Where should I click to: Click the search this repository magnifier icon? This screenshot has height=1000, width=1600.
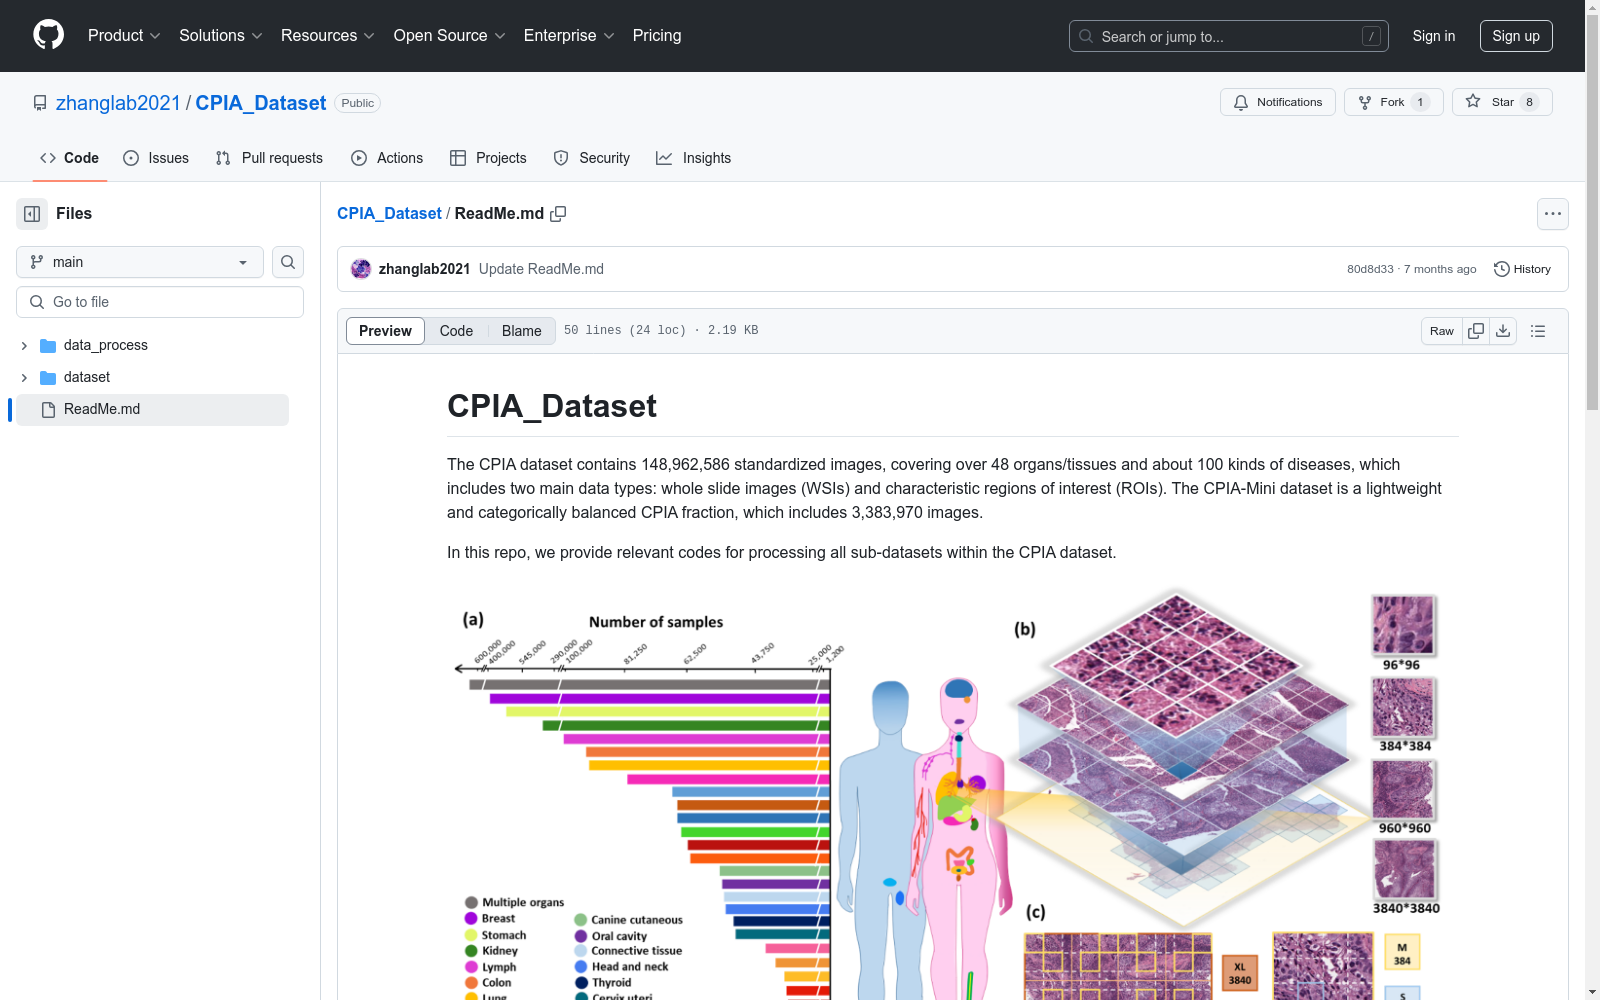pos(287,262)
